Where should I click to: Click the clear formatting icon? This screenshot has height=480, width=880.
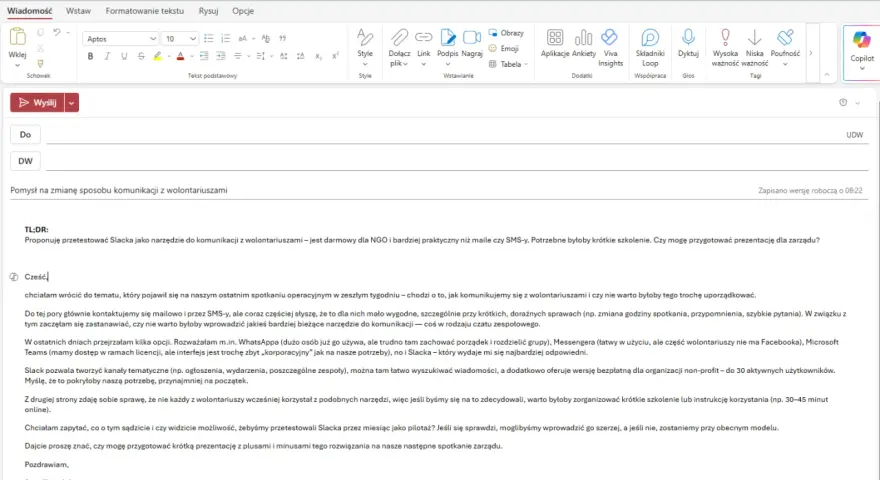tap(266, 39)
